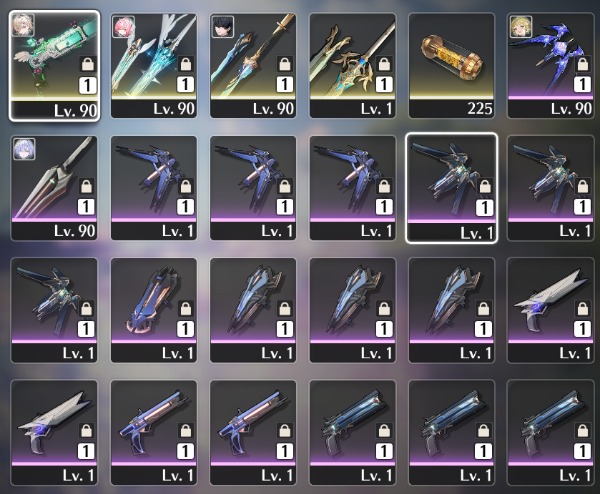Select the starry blue rectifier at Lv. 90
600x494 pixels.
click(x=551, y=65)
